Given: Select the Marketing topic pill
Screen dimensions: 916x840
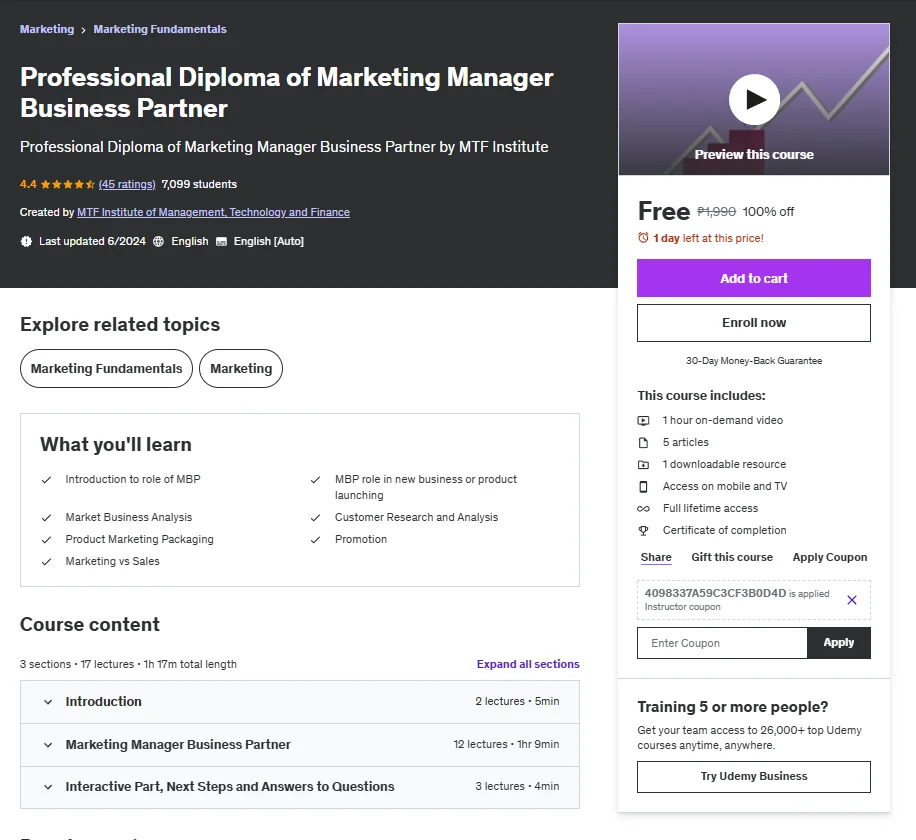Looking at the screenshot, I should pos(241,369).
